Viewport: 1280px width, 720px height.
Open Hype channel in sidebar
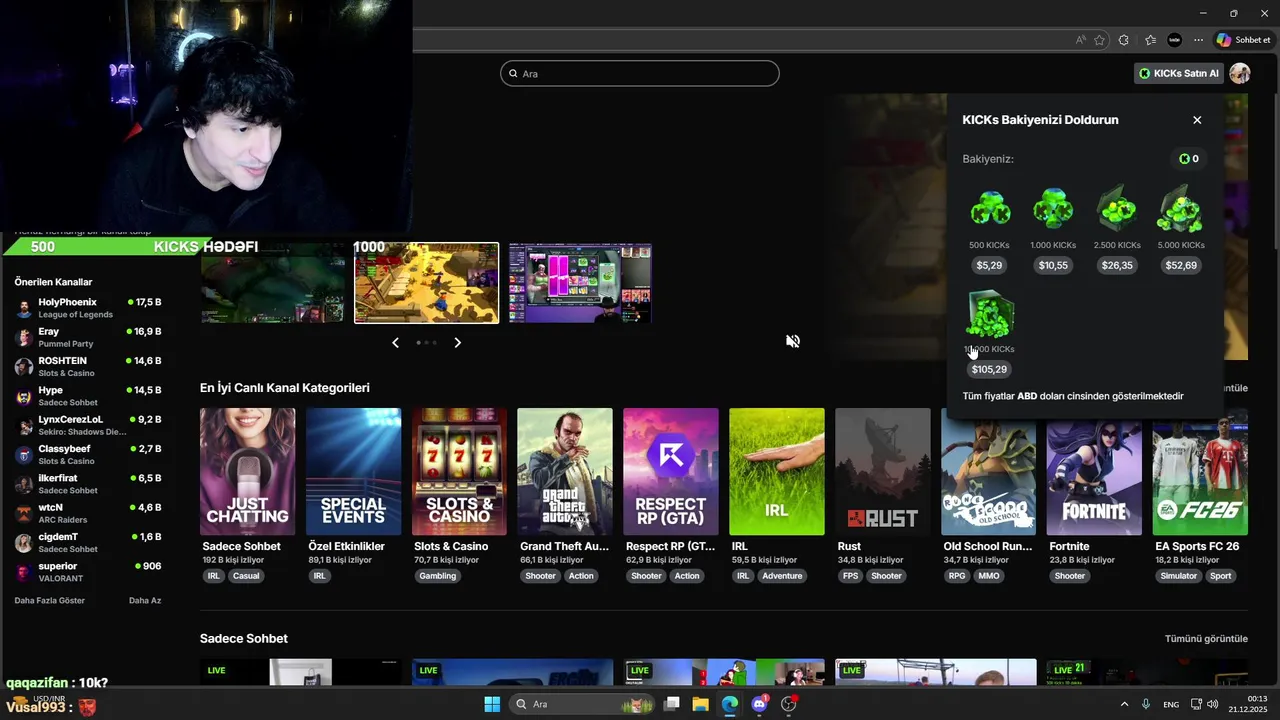(88, 396)
